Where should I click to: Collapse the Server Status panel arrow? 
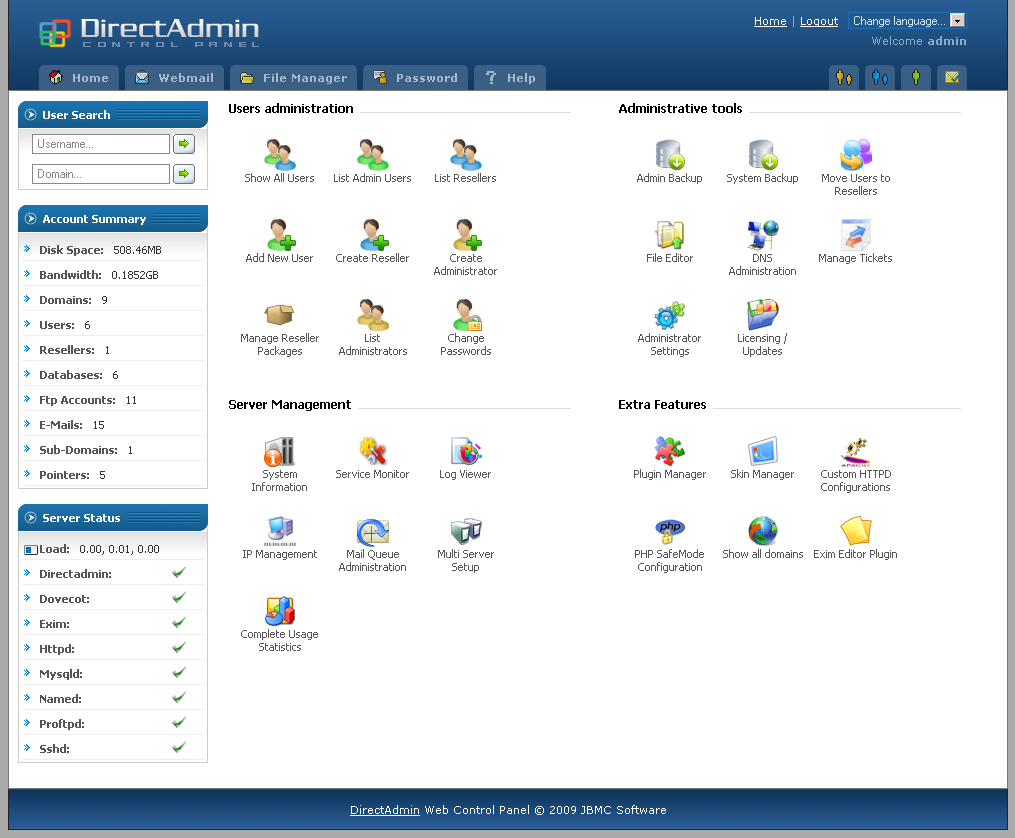click(x=30, y=518)
